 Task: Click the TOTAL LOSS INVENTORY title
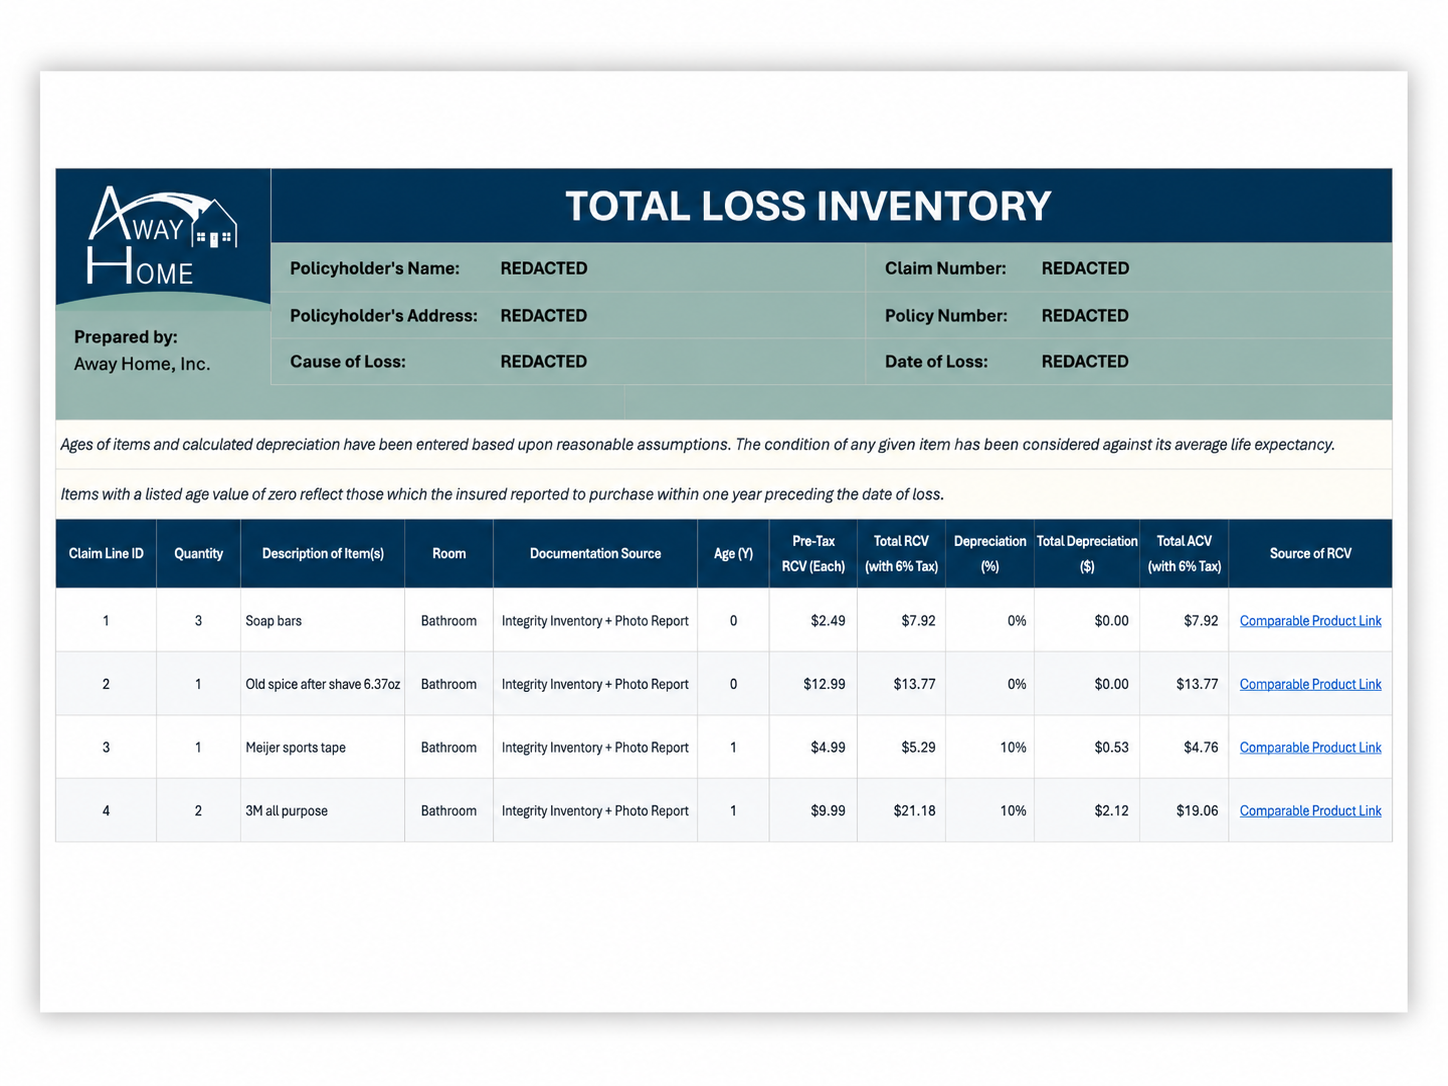pyautogui.click(x=808, y=206)
